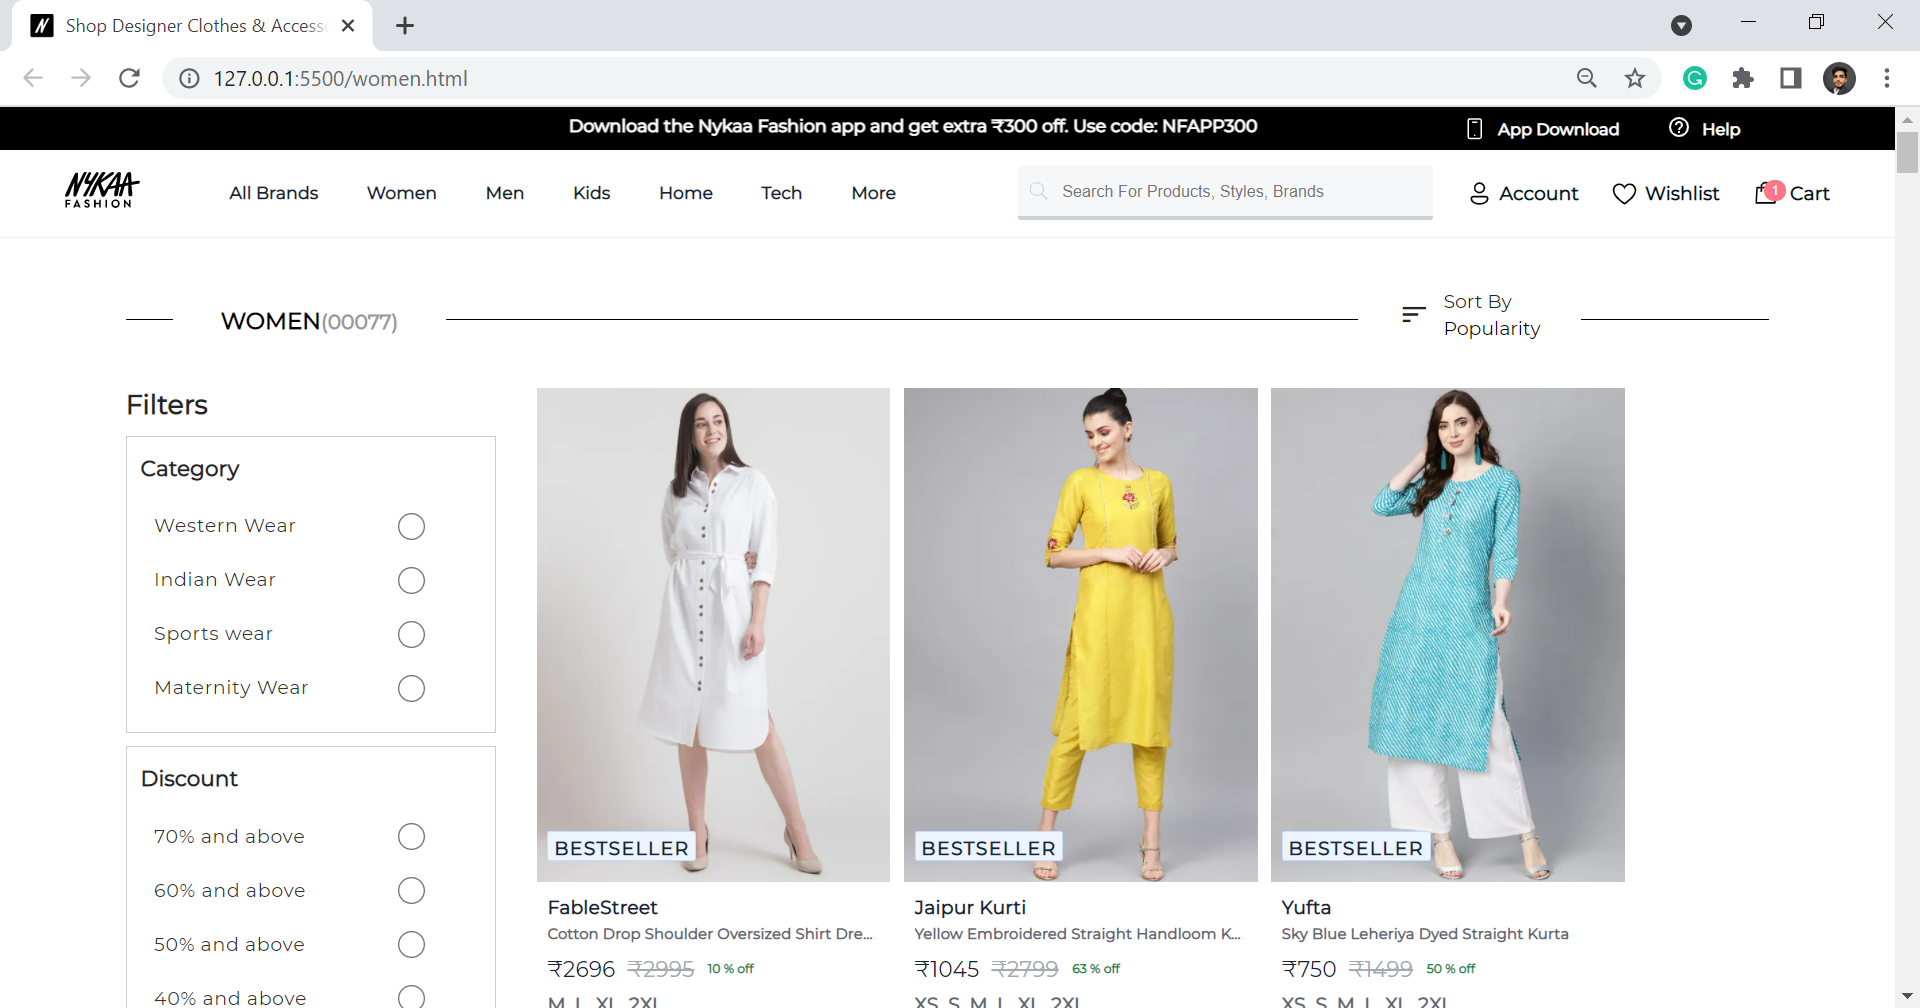Image resolution: width=1920 pixels, height=1008 pixels.
Task: Open the Nykaa Fashion logo homepage
Action: [100, 190]
